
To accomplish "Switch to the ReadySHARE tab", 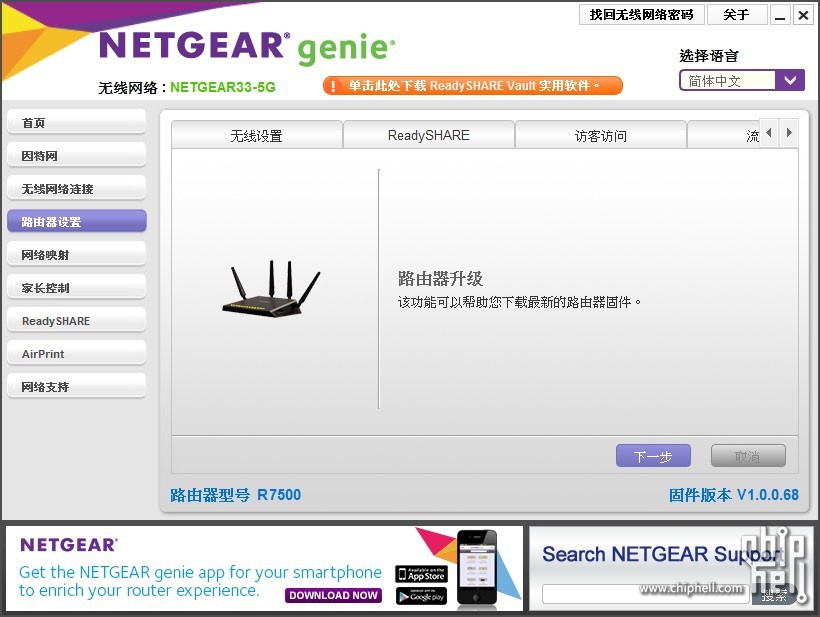I will 429,135.
